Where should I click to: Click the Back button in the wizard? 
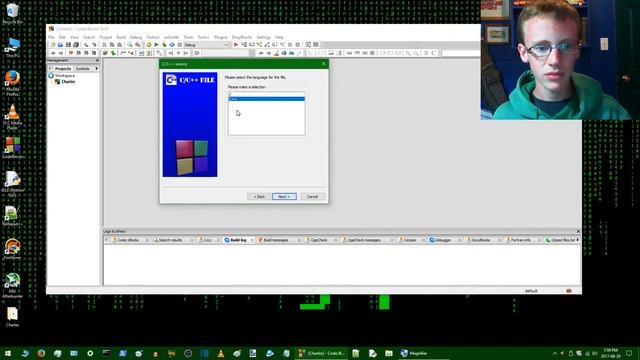[259, 197]
